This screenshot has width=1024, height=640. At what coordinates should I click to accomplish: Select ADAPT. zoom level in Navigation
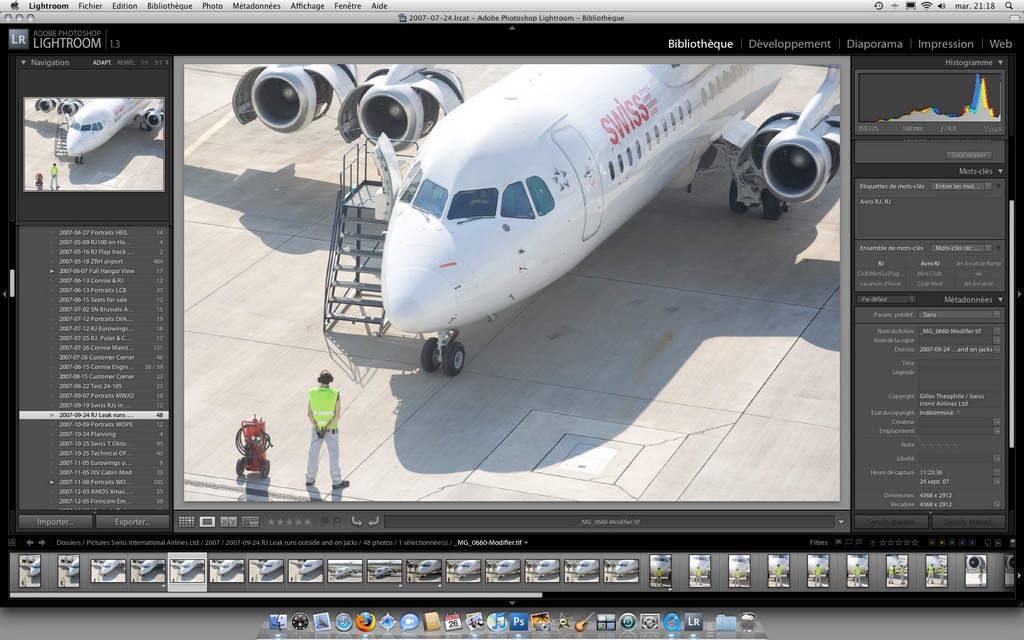102,63
